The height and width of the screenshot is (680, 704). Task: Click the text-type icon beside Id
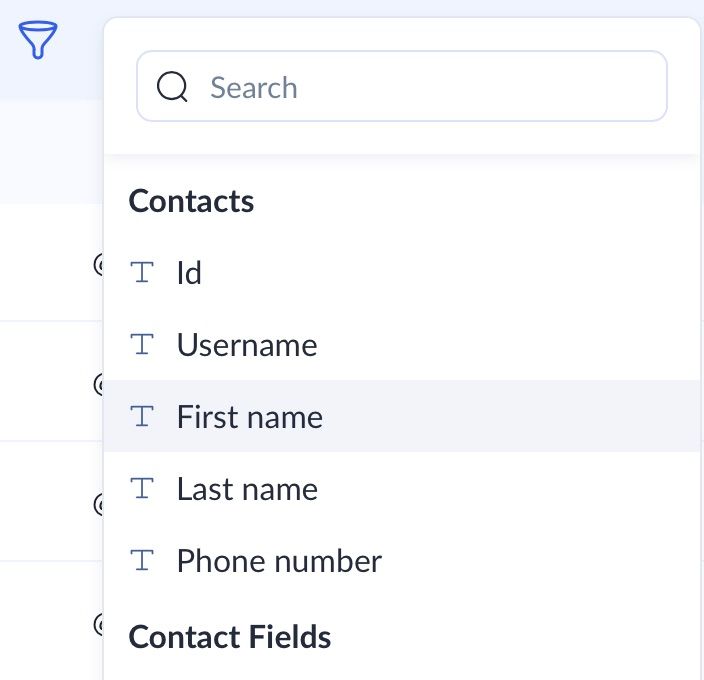click(x=143, y=272)
